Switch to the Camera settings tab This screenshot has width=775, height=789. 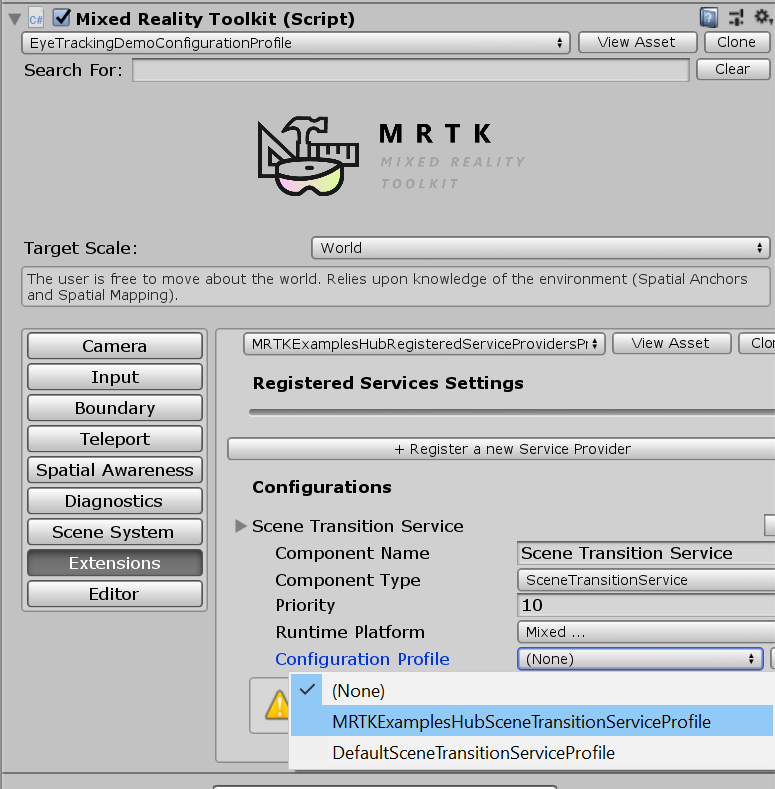(x=115, y=346)
